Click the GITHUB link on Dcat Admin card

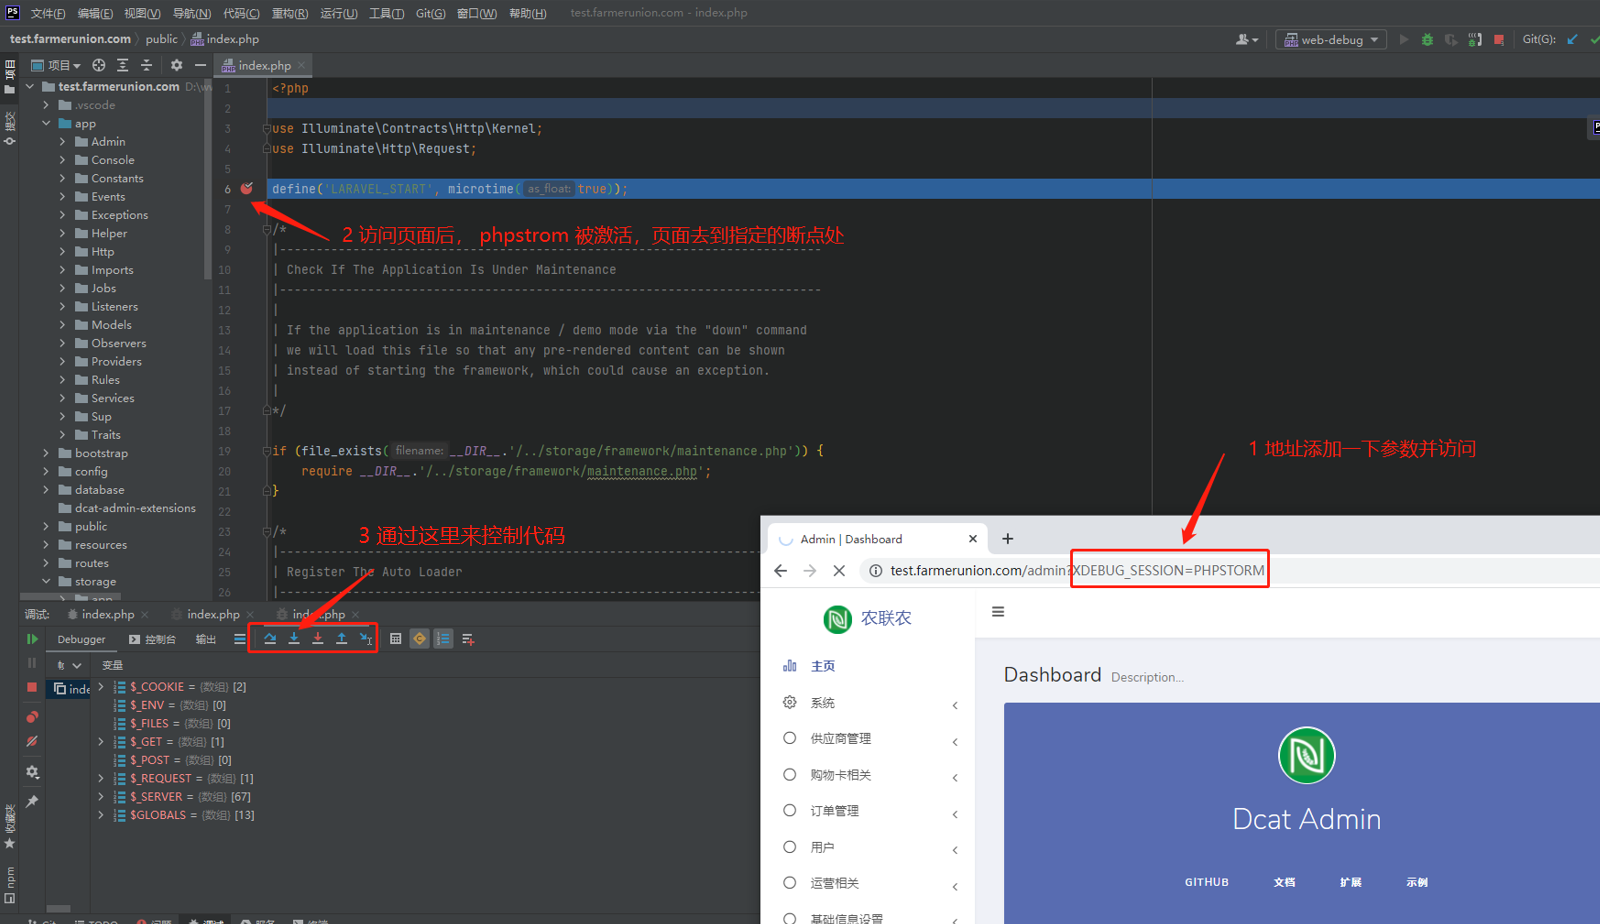[1207, 882]
